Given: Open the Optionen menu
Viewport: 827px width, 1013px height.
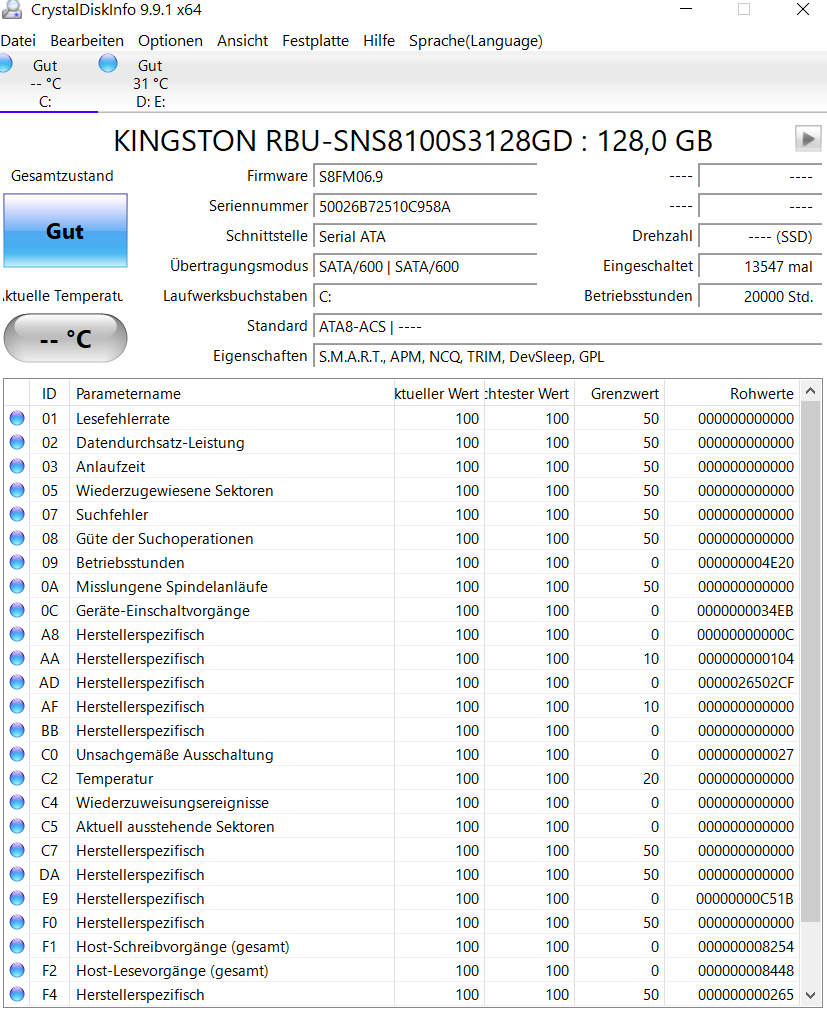Looking at the screenshot, I should (x=171, y=41).
